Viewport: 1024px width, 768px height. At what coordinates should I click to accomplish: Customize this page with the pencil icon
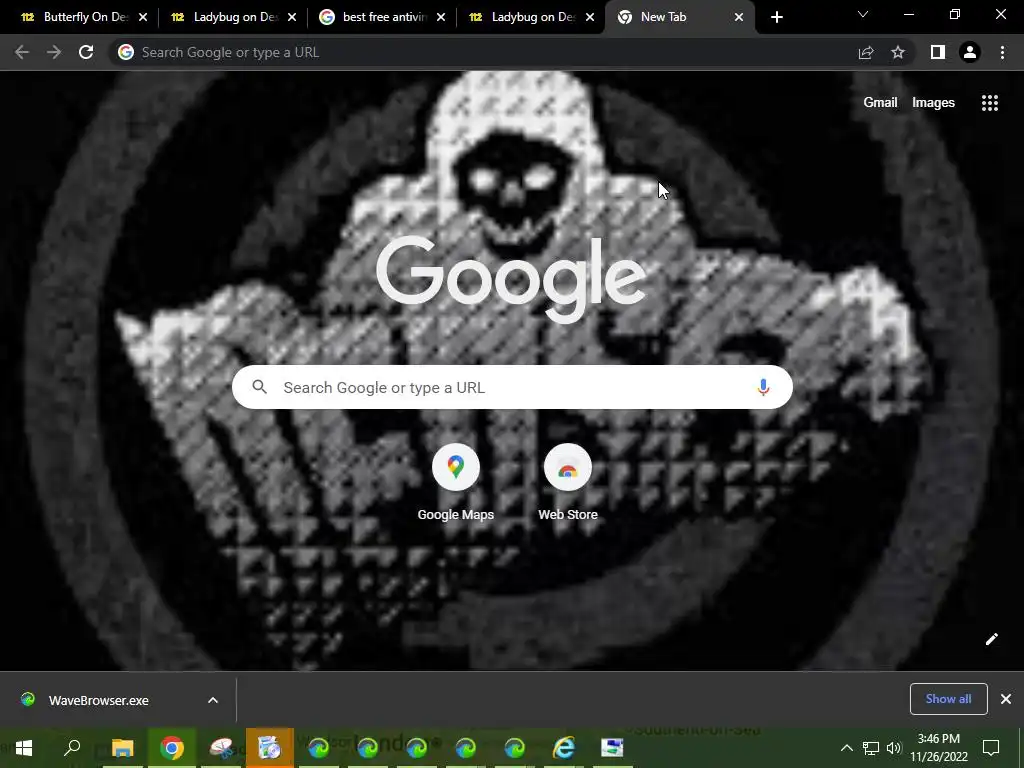click(991, 639)
